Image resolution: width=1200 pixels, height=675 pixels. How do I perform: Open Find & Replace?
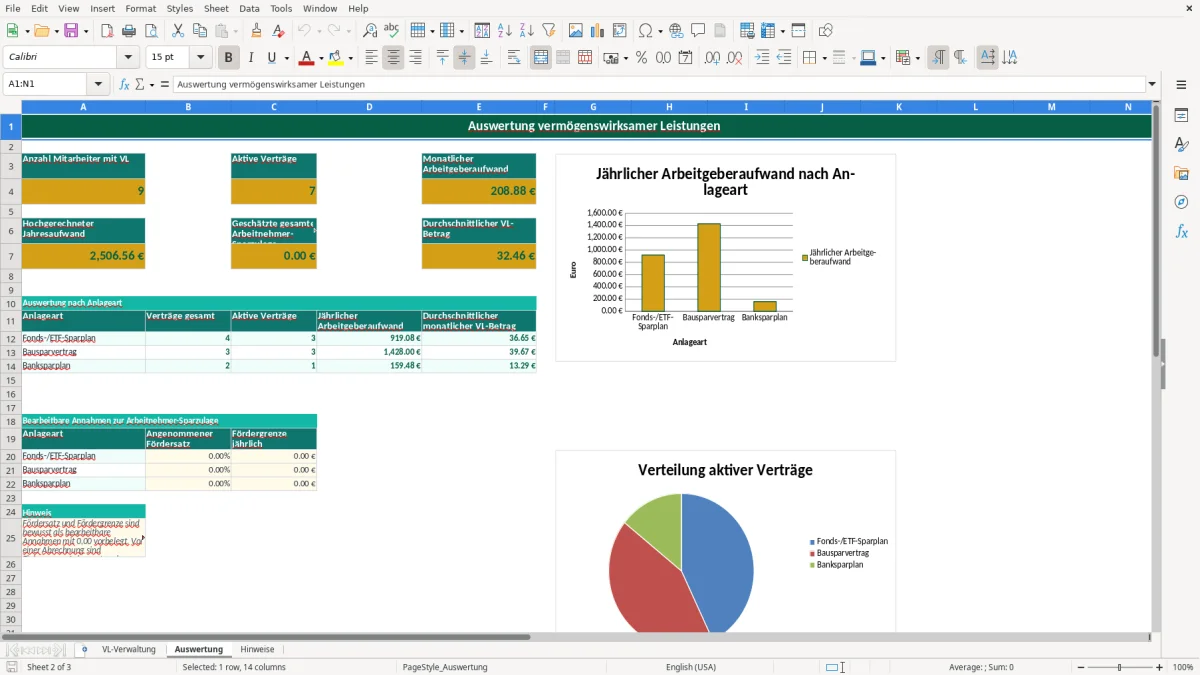(x=370, y=31)
